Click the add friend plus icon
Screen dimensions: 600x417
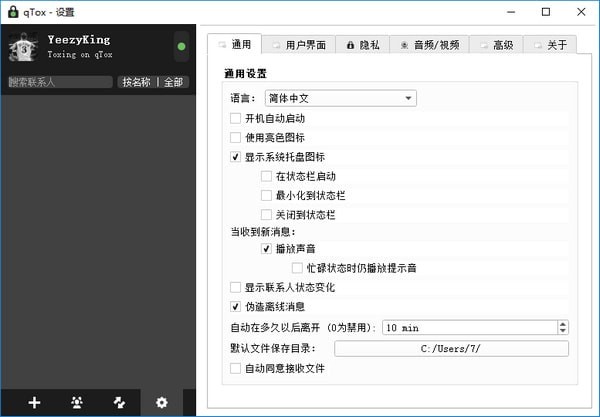coord(34,402)
